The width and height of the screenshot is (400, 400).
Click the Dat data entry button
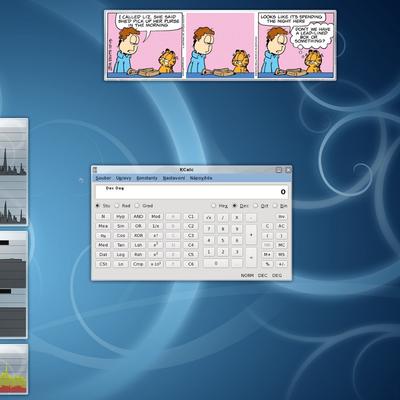pyautogui.click(x=103, y=254)
